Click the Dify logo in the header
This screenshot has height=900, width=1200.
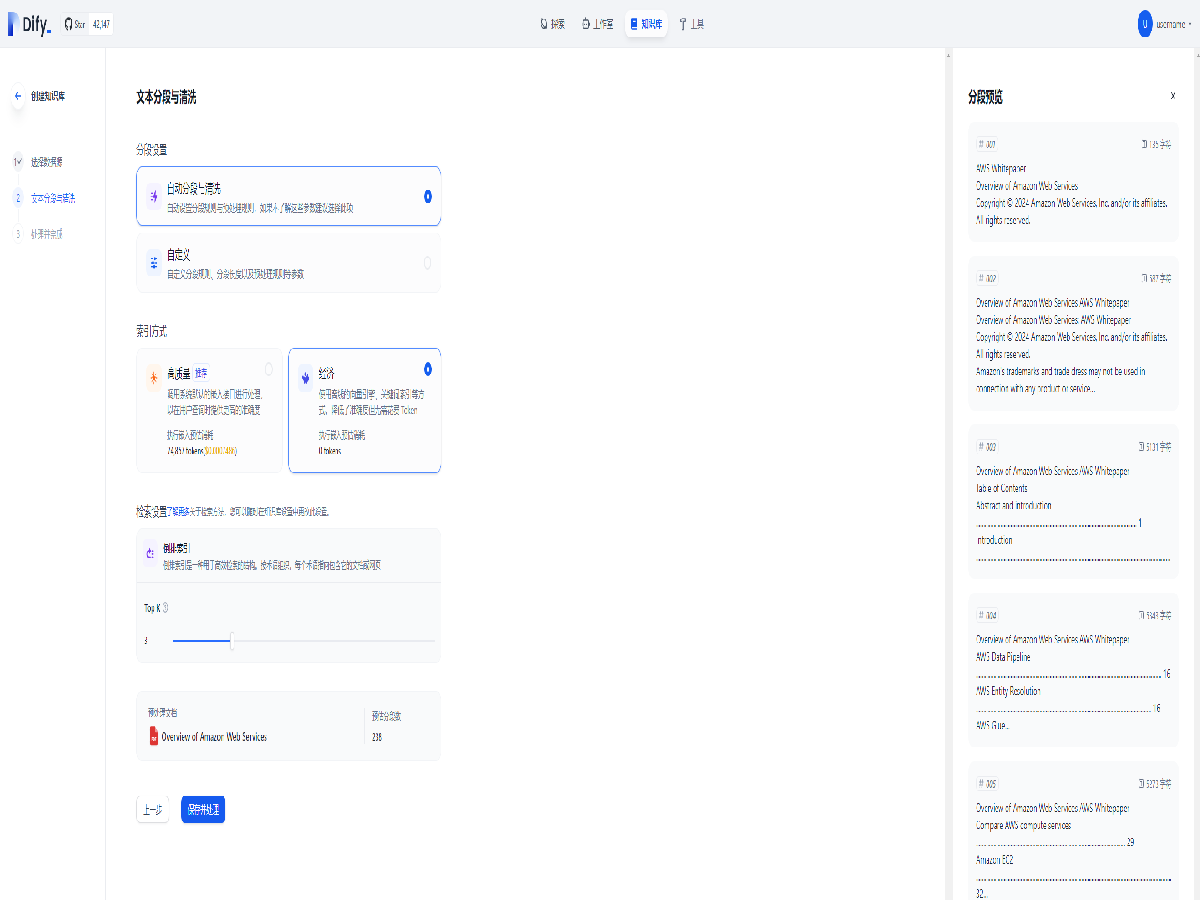[30, 24]
